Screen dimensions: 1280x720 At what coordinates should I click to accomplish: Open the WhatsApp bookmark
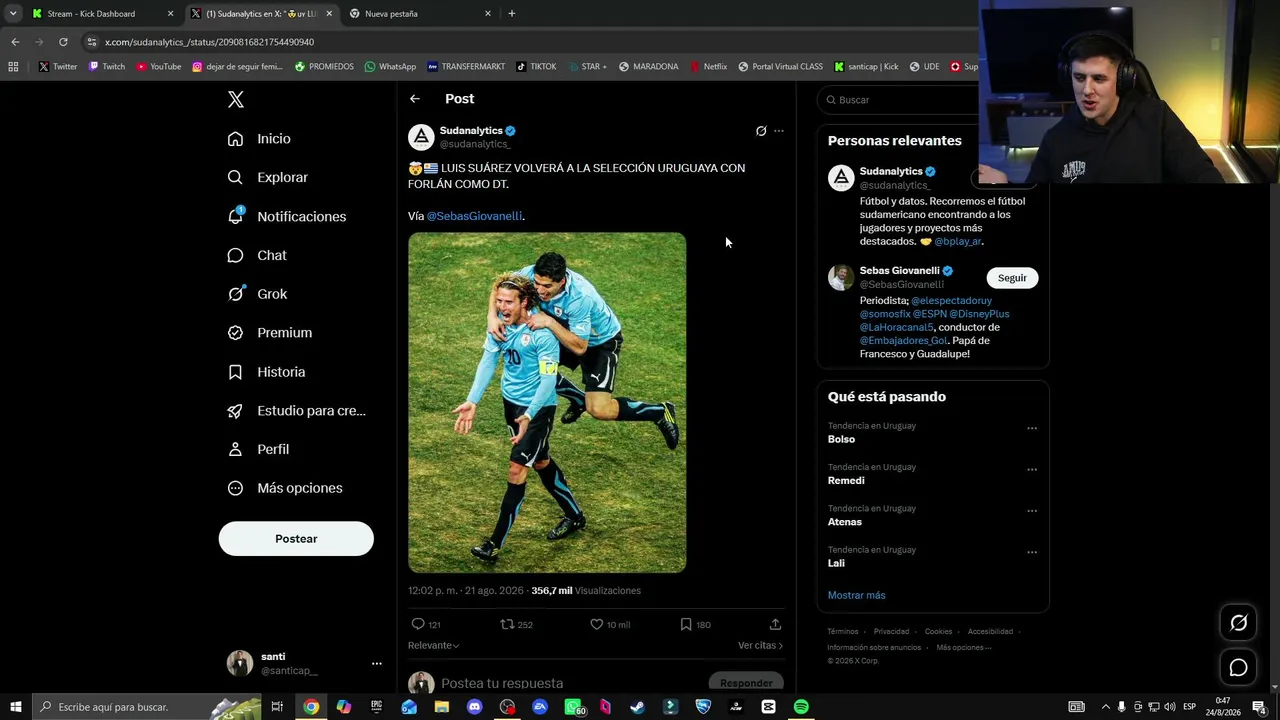390,67
